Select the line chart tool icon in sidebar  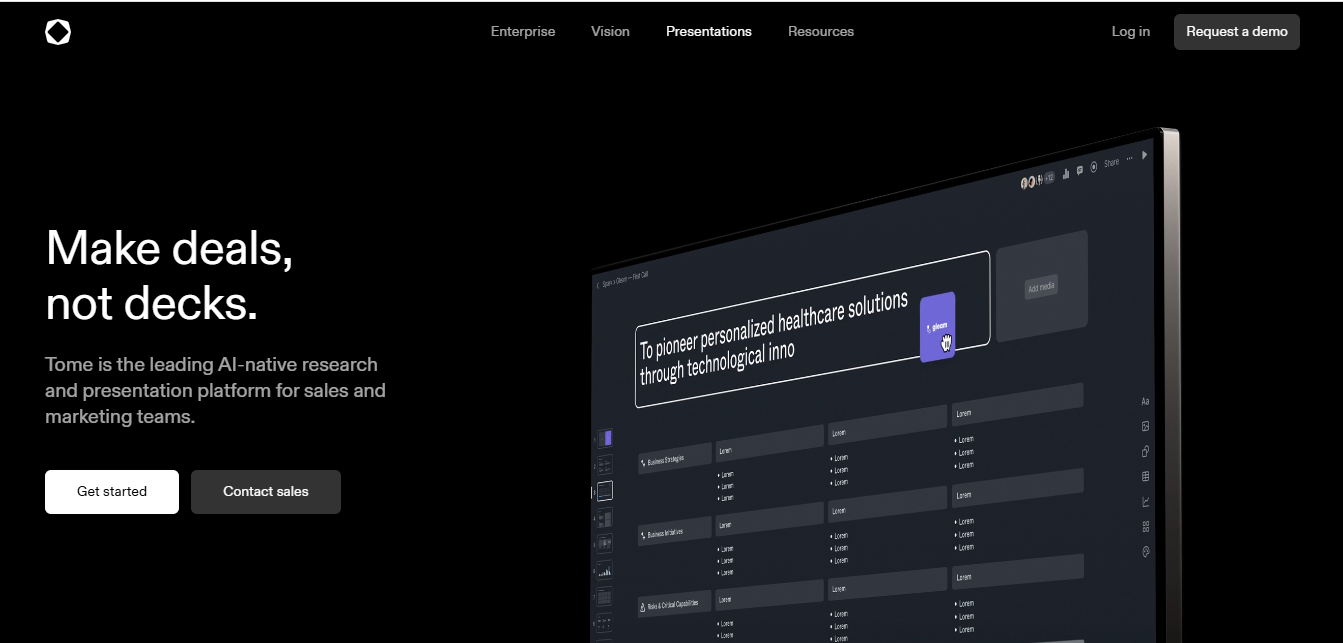pyautogui.click(x=1145, y=501)
